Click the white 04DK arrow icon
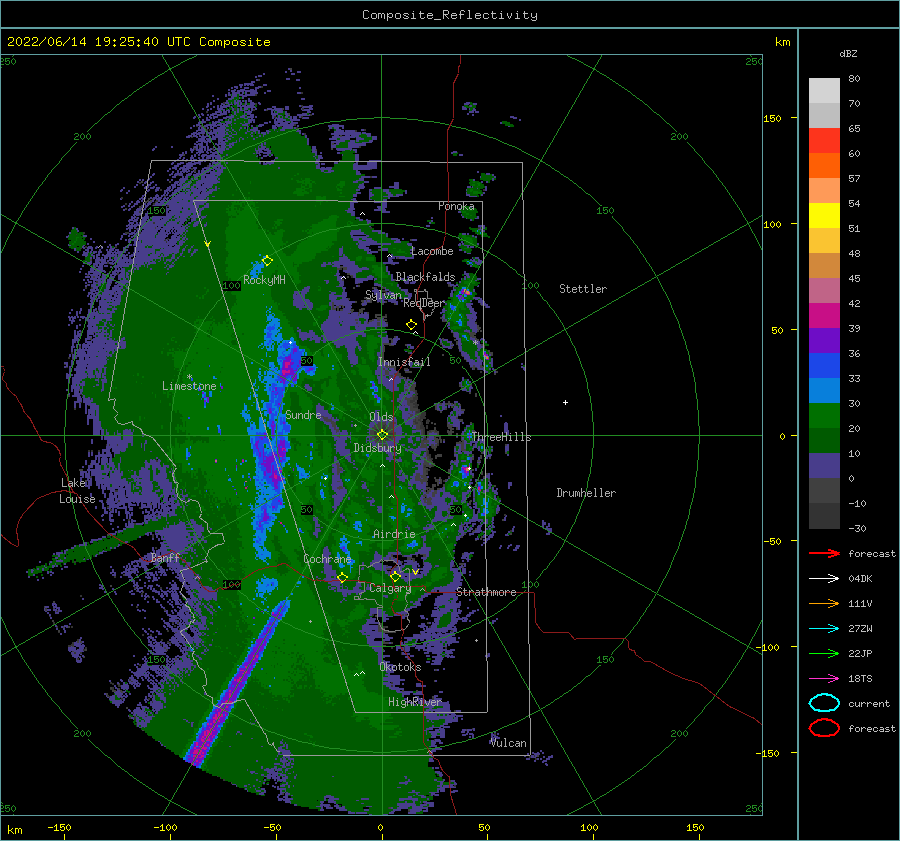900x841 pixels. pos(824,579)
